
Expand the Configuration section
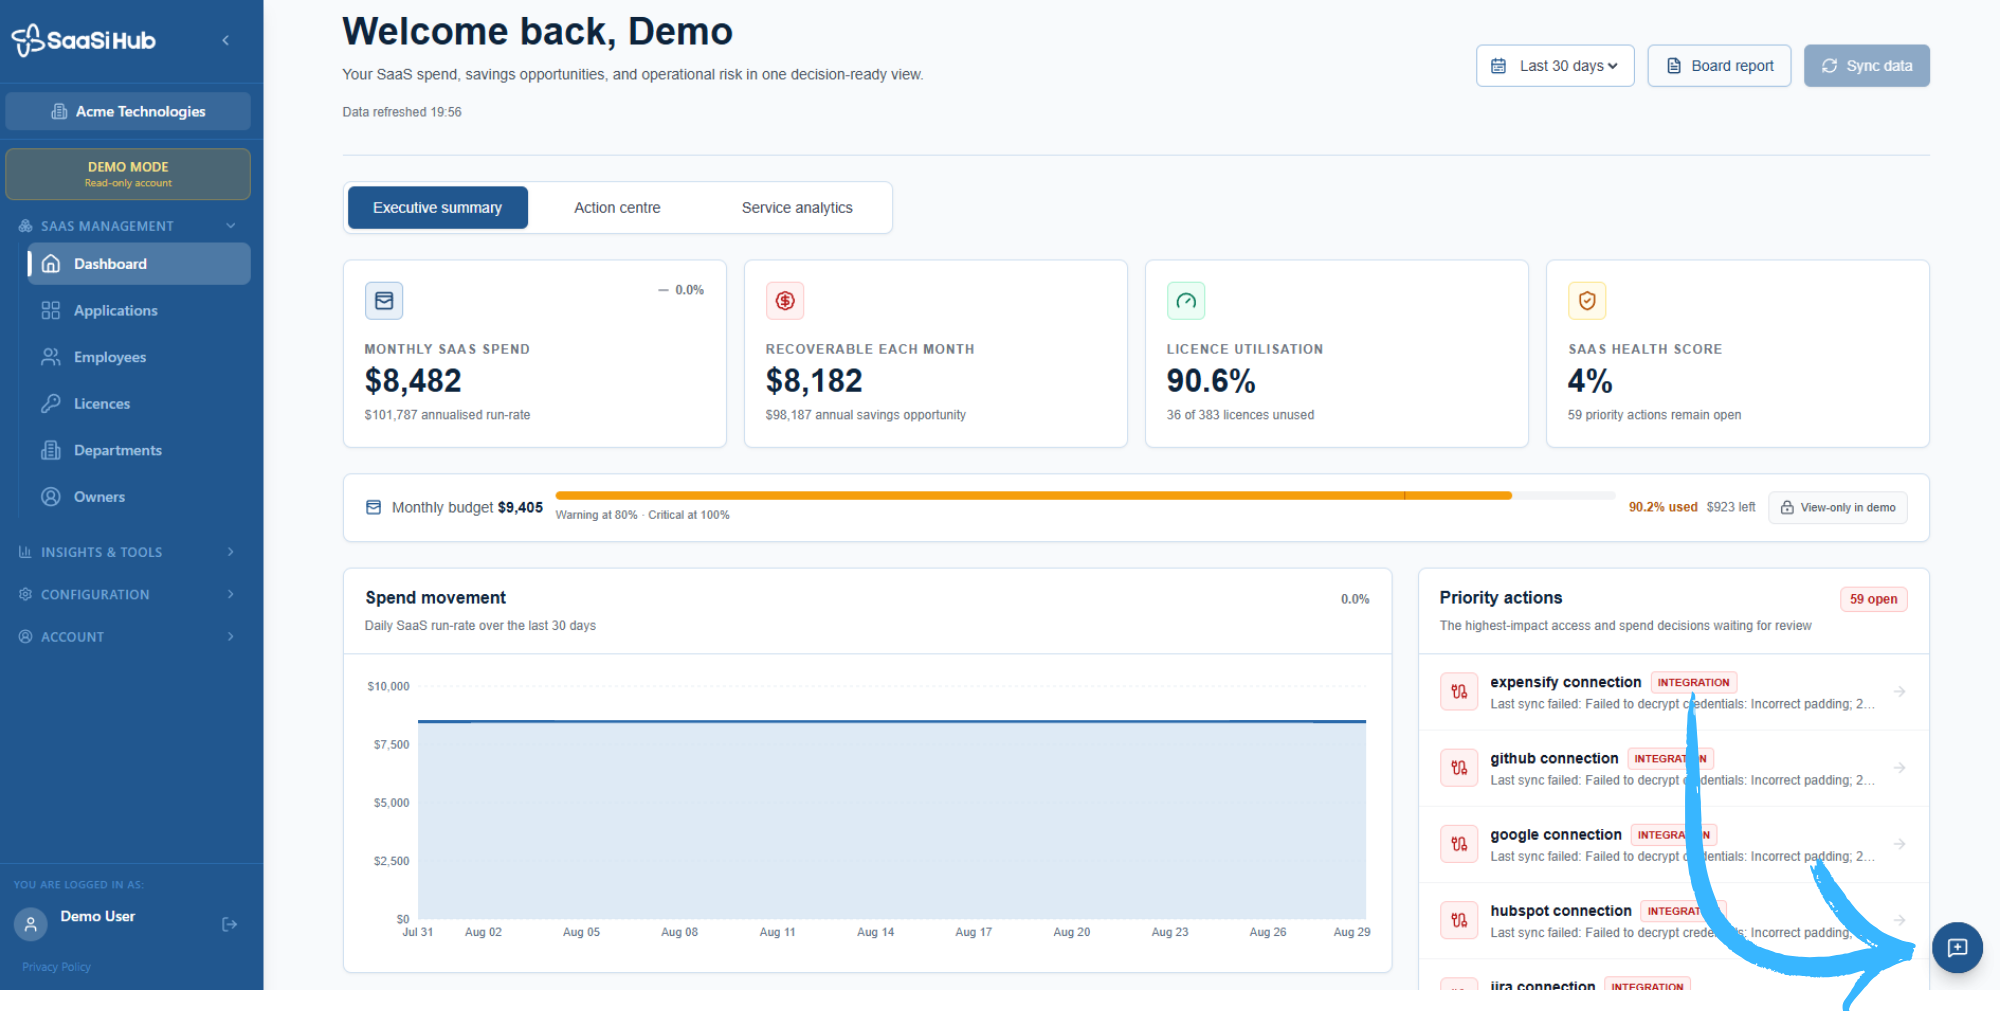[127, 594]
